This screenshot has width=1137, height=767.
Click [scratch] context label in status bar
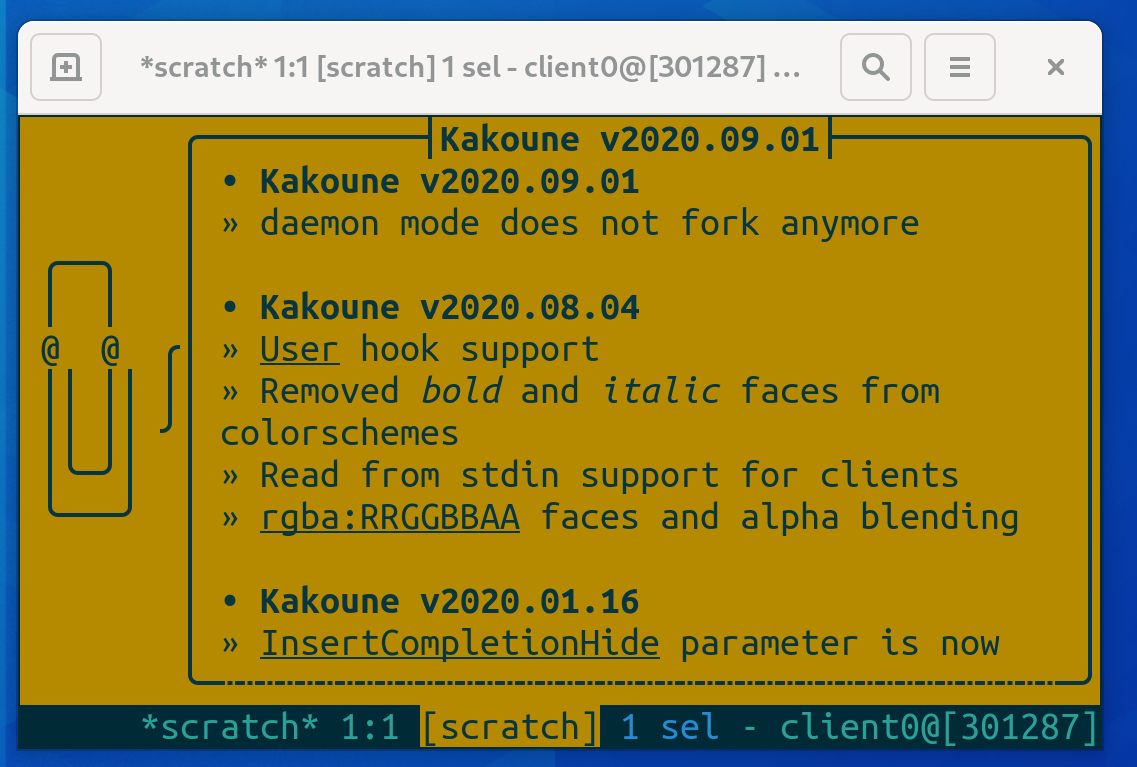(508, 727)
